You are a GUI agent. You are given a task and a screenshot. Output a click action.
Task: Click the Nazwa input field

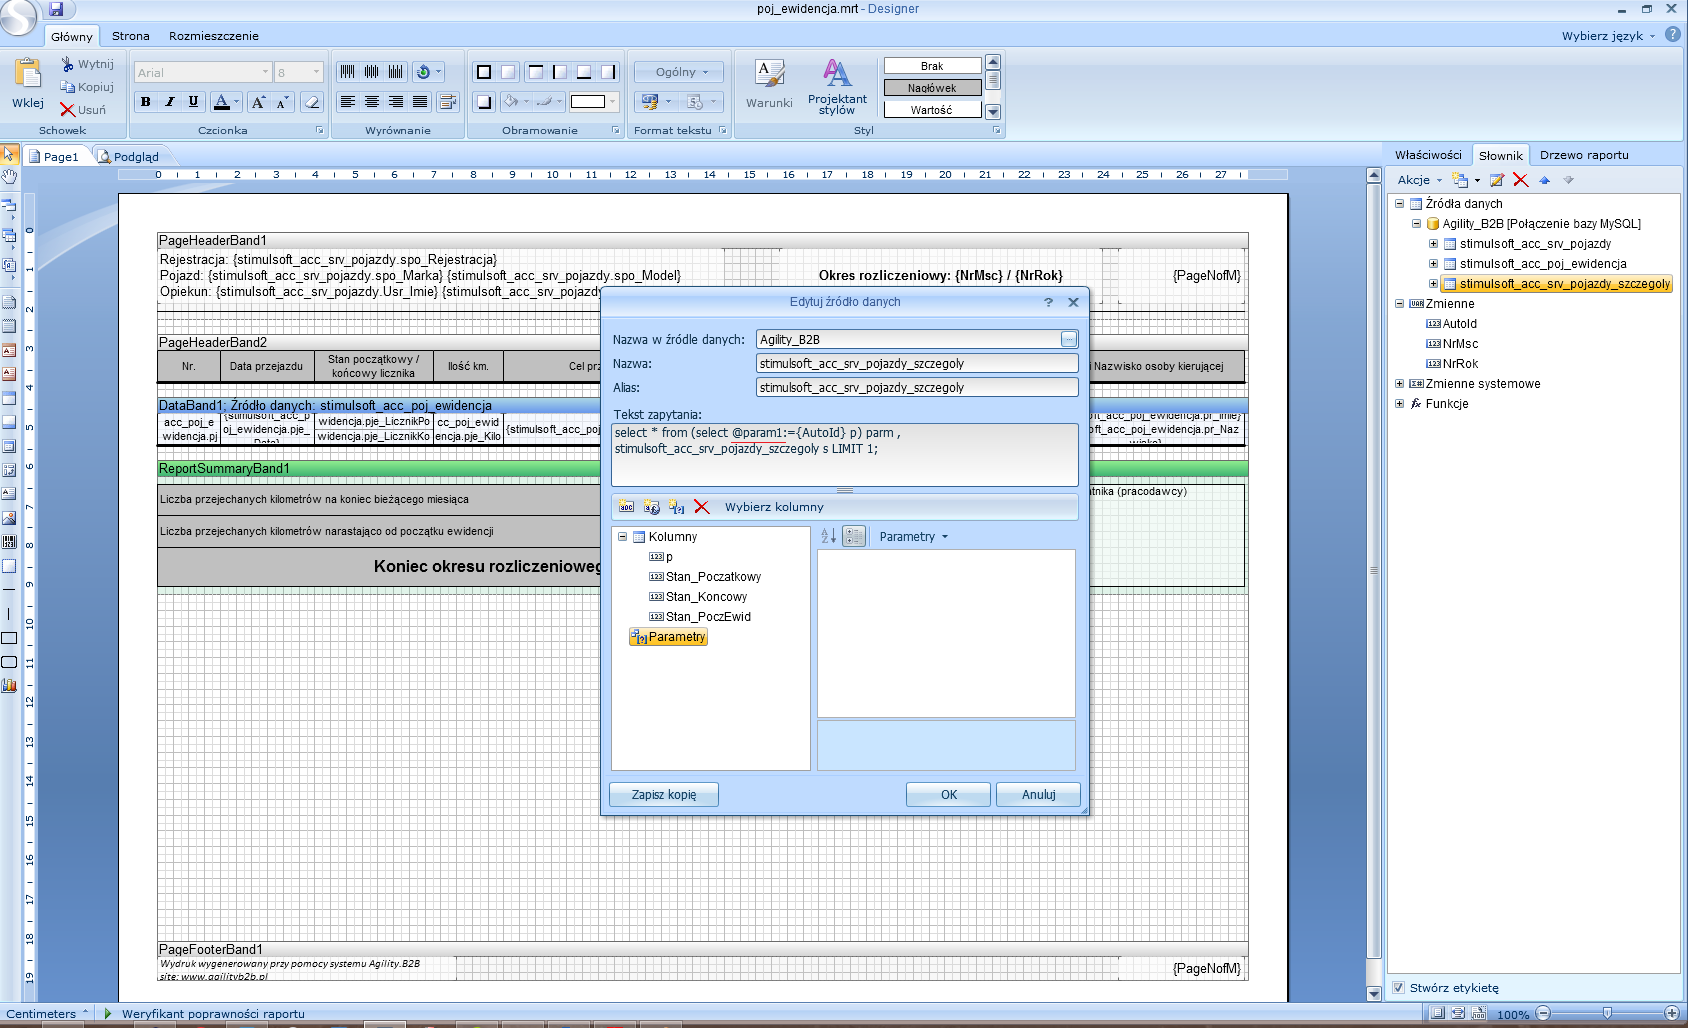tap(917, 364)
